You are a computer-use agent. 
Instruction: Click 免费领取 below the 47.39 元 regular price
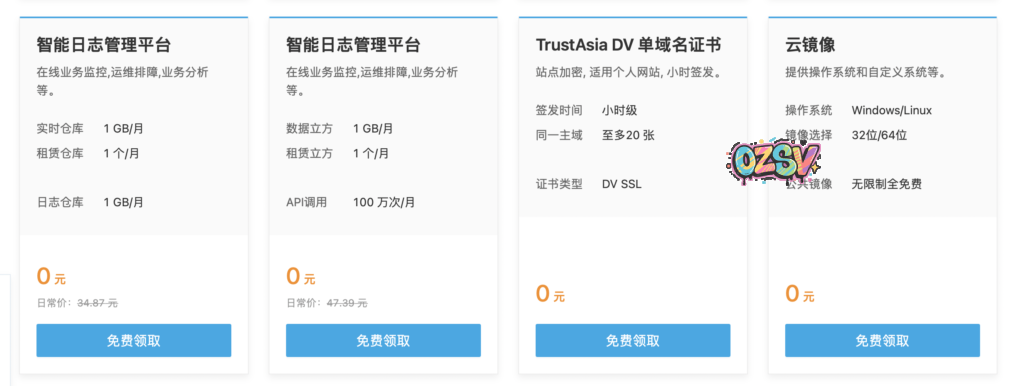[383, 340]
